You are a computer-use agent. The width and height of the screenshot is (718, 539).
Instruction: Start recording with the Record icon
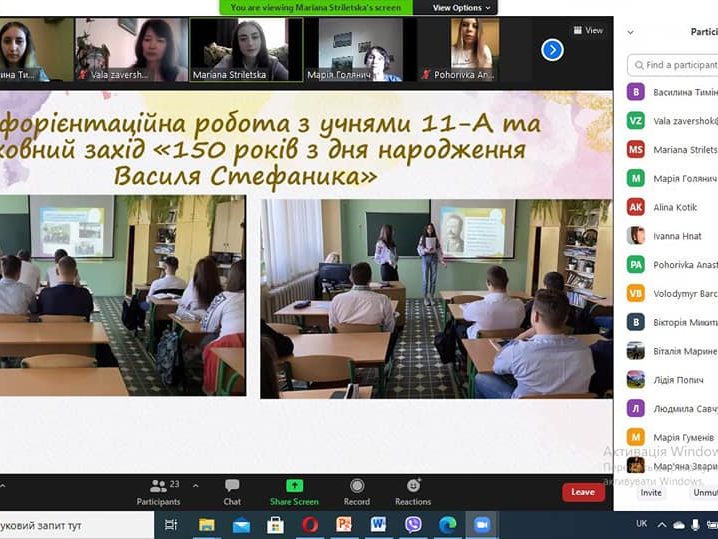pos(356,486)
